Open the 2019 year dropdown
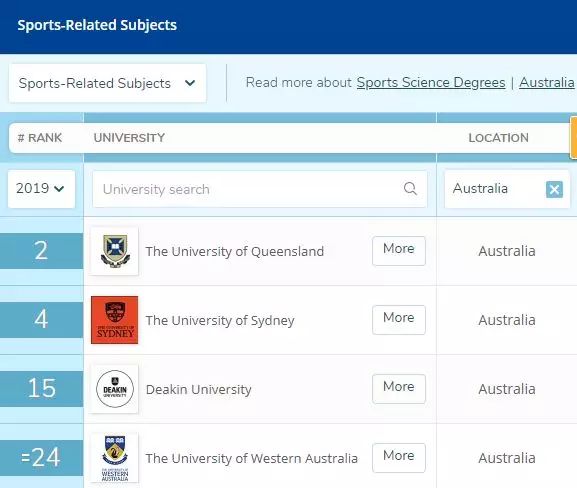The width and height of the screenshot is (577, 488). point(41,189)
